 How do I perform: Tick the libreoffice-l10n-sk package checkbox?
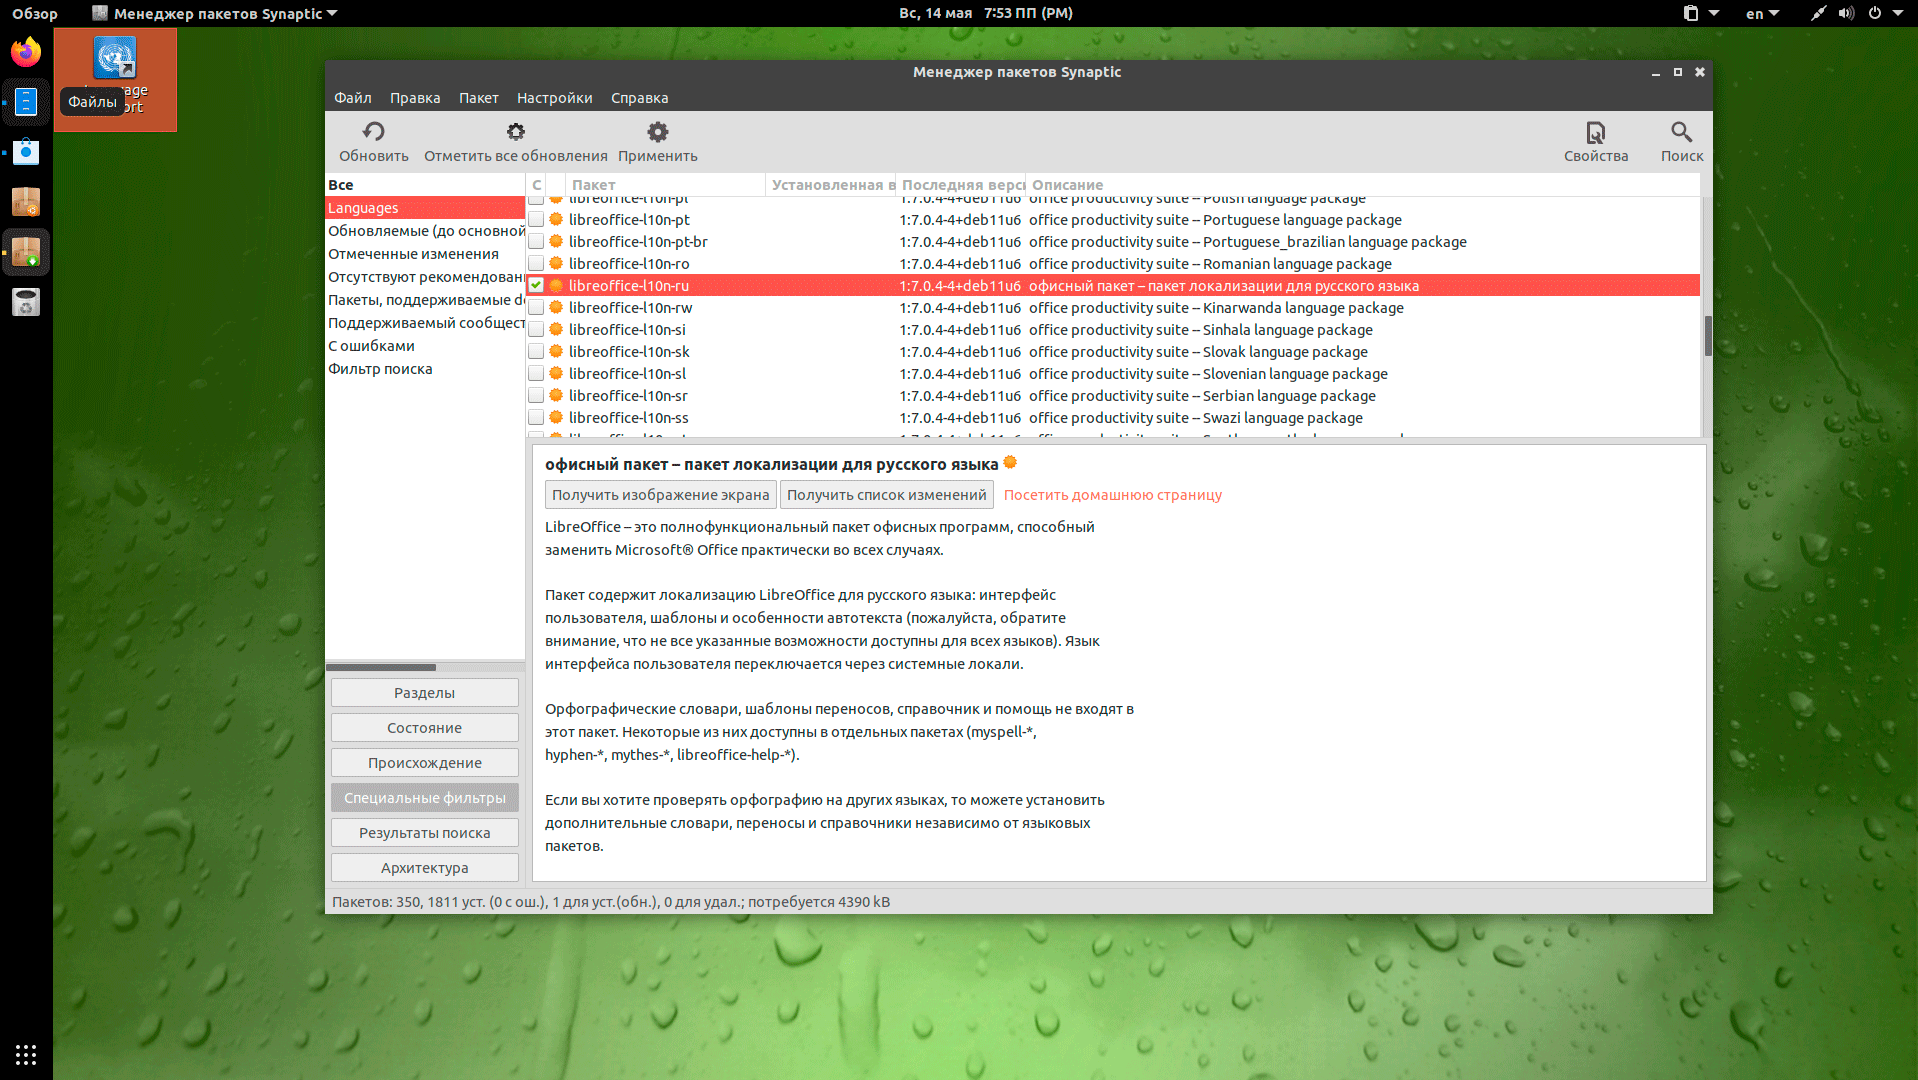tap(536, 352)
